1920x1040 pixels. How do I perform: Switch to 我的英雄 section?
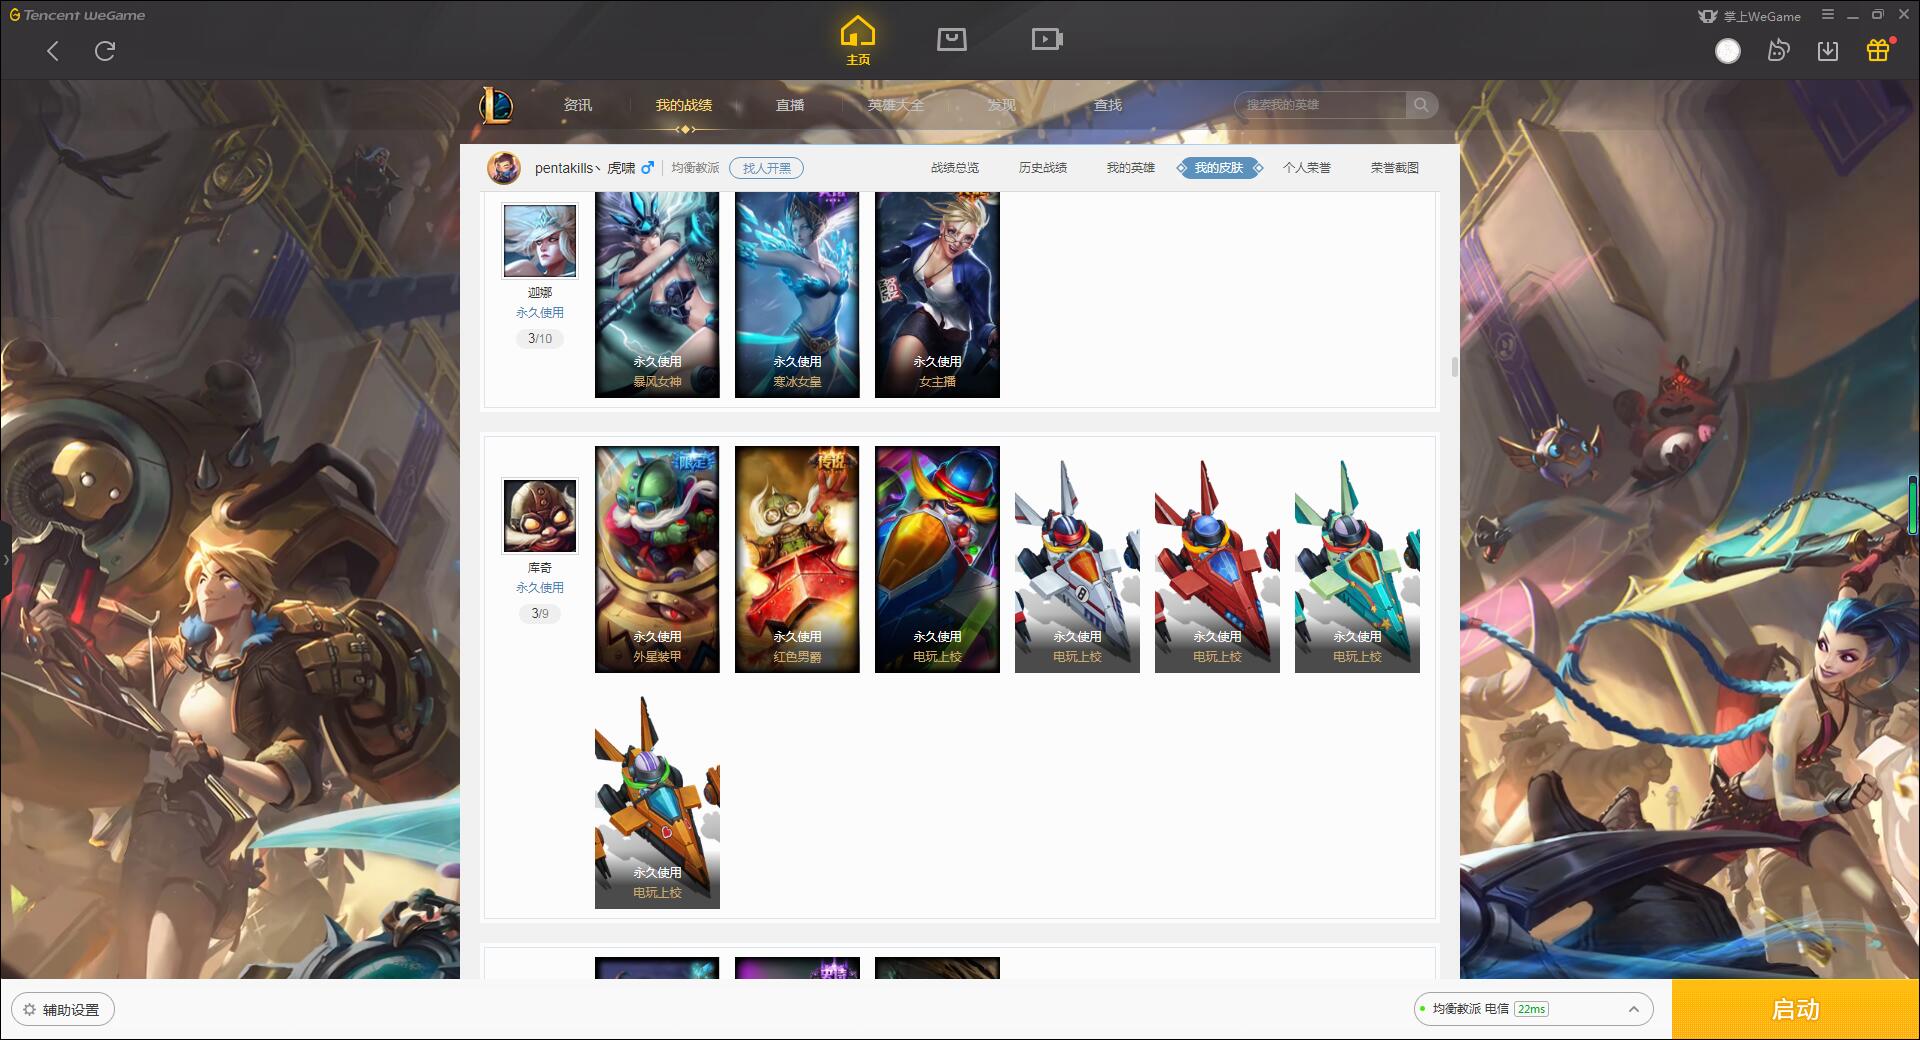(1131, 168)
